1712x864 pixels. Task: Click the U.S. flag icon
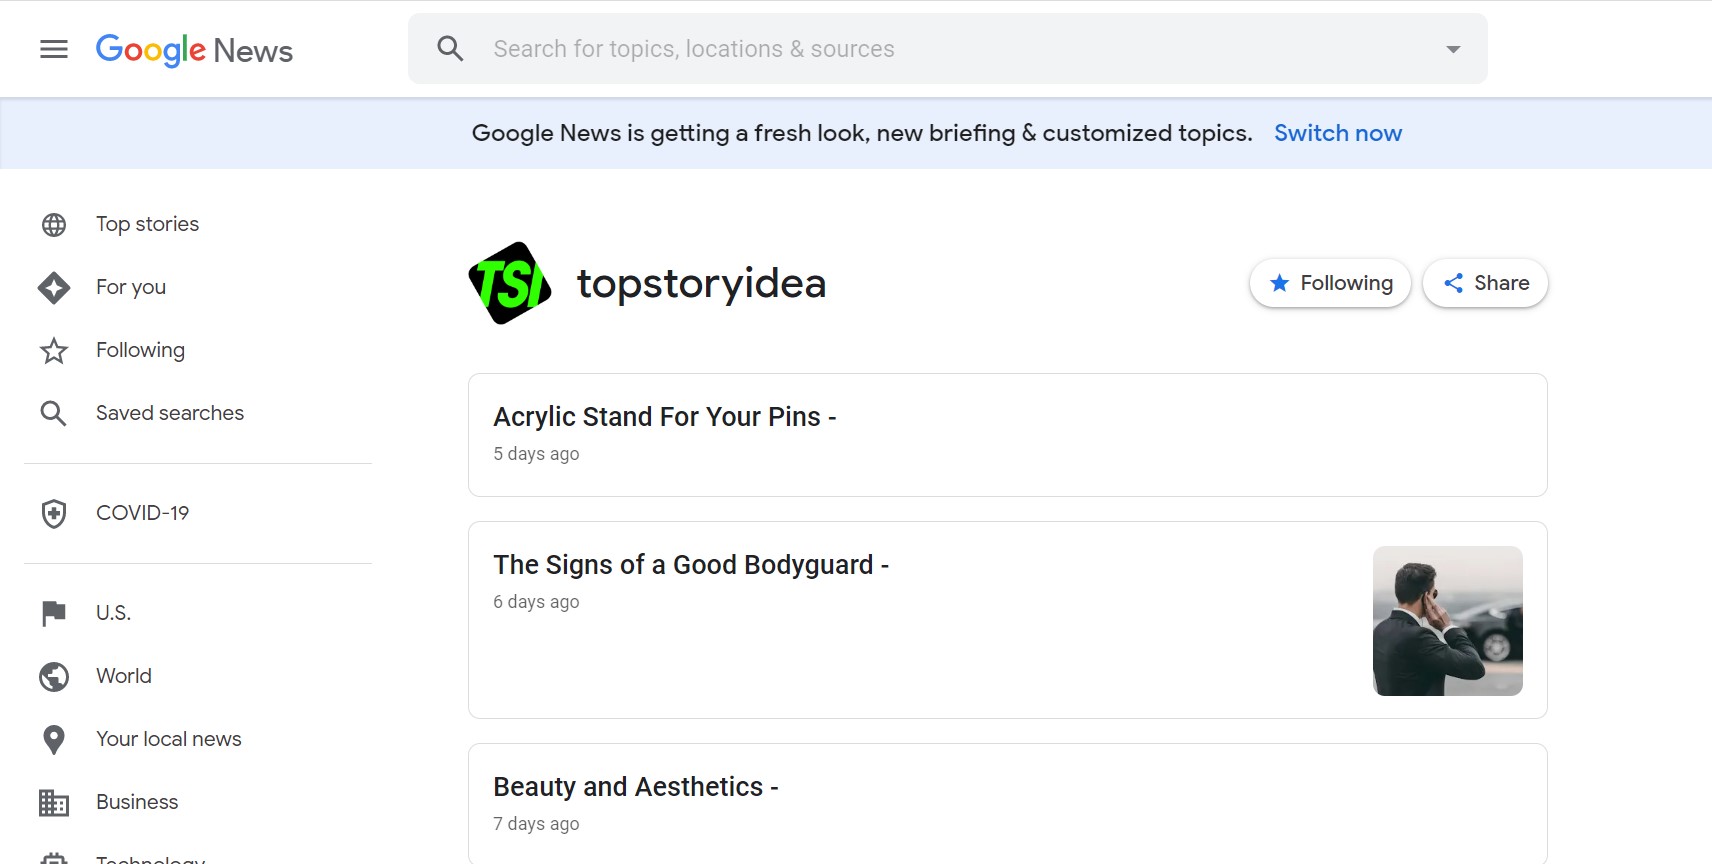pos(54,613)
